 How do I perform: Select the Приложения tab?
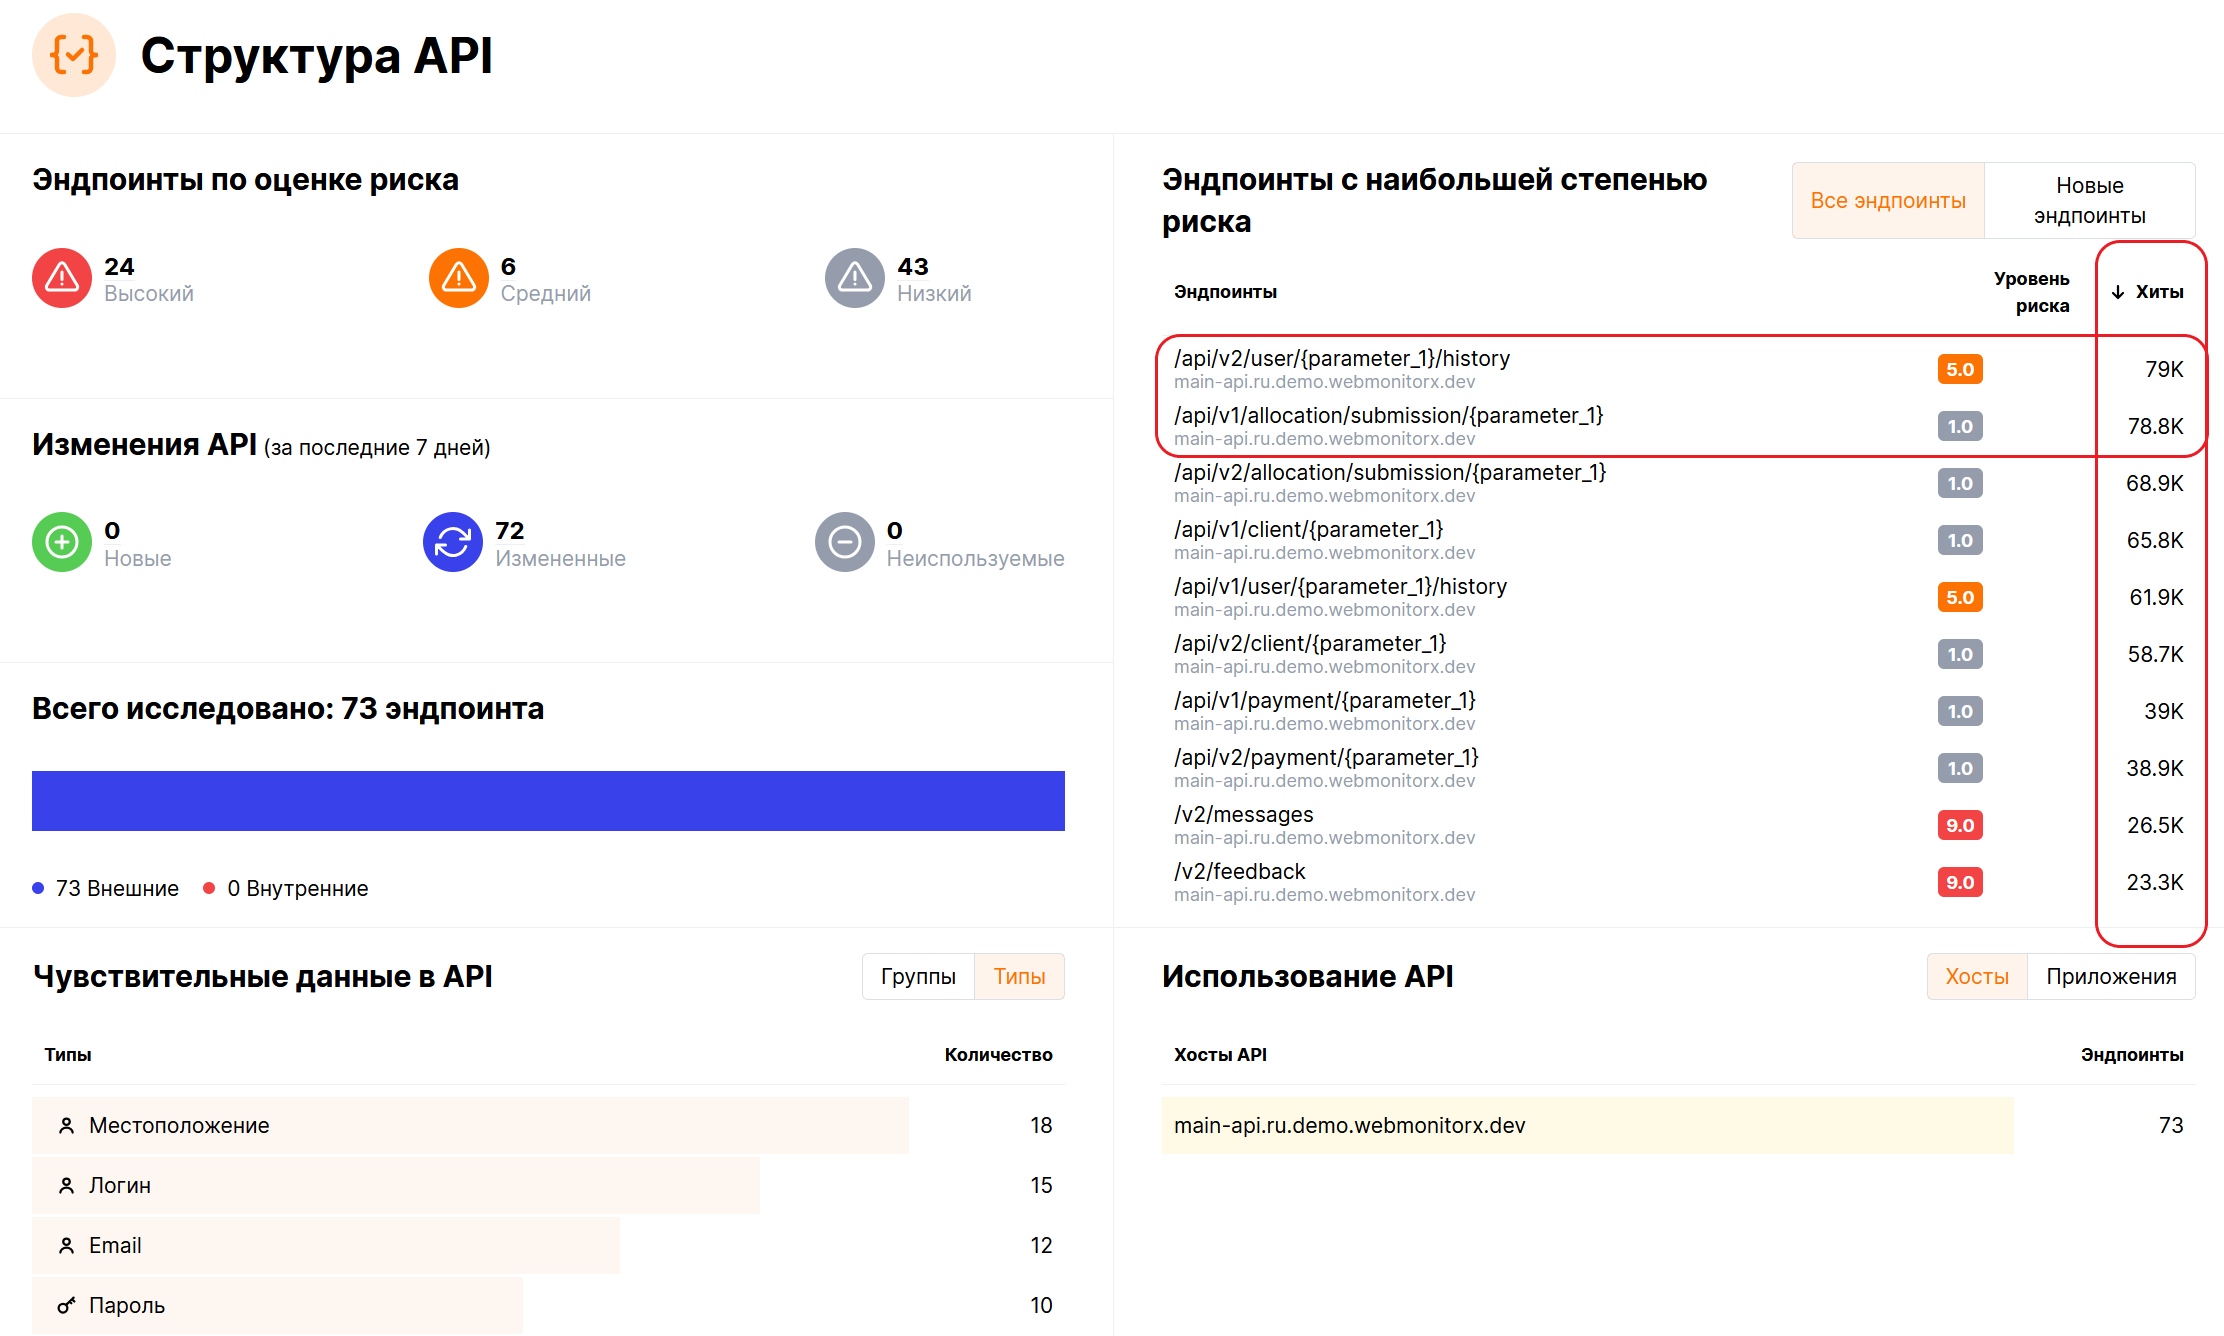point(2111,976)
